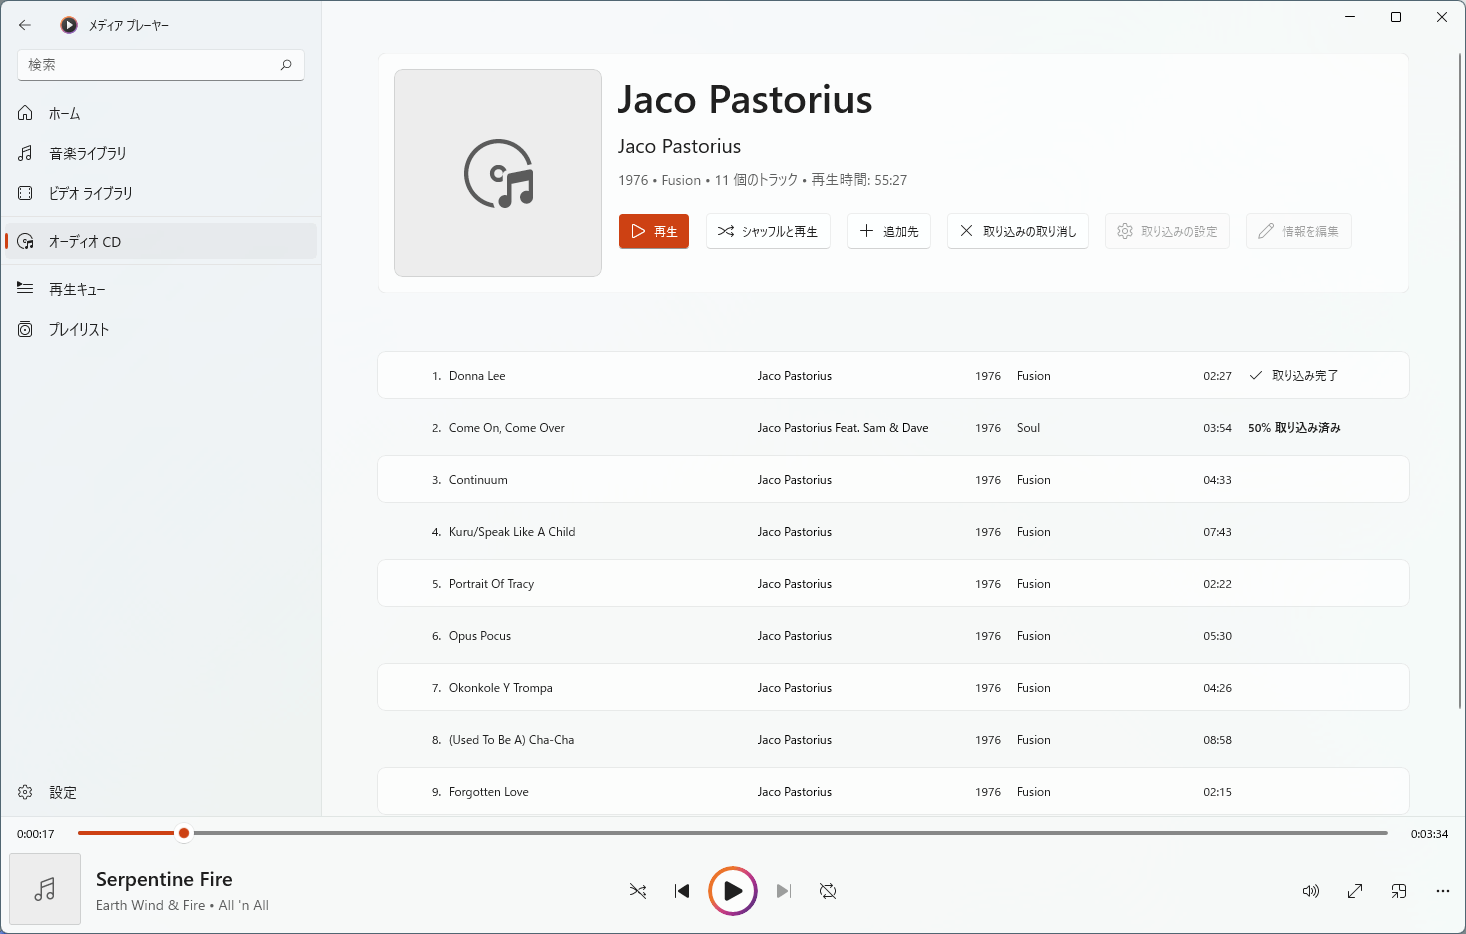Viewport: 1466px width, 934px height.
Task: Switch to full screen view
Action: point(1355,891)
